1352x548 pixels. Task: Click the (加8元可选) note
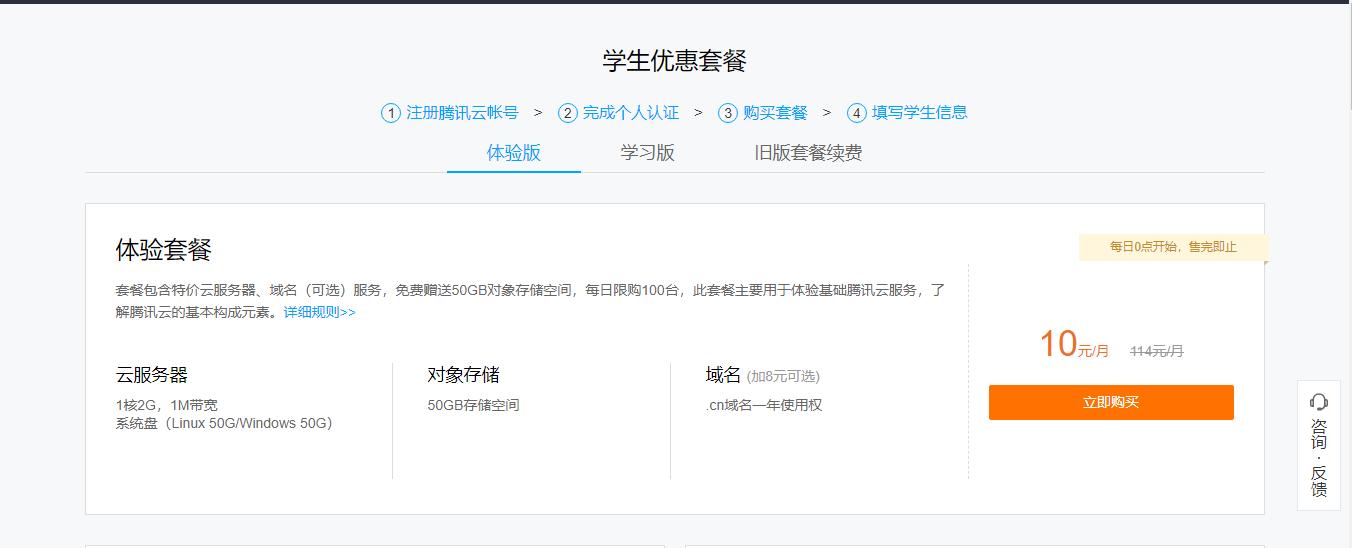(x=783, y=377)
